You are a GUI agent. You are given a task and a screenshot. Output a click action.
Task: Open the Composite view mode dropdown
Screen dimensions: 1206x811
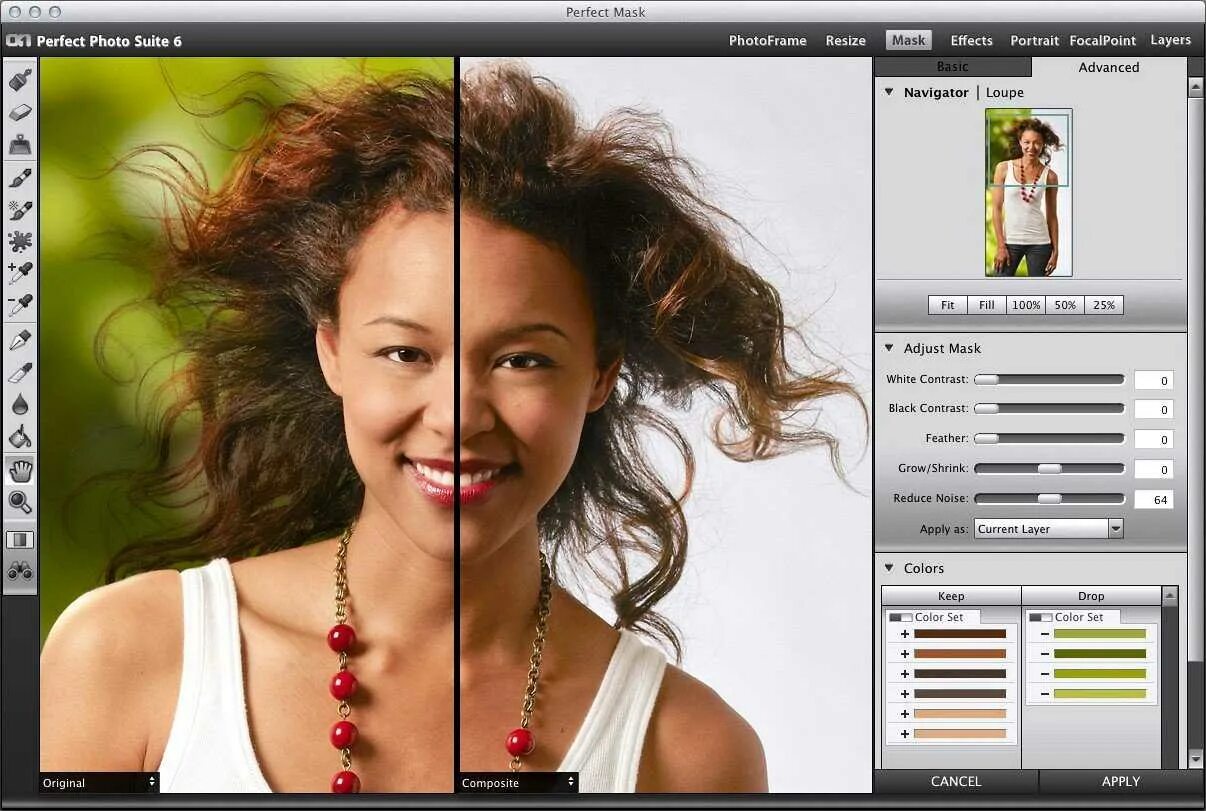coord(518,782)
